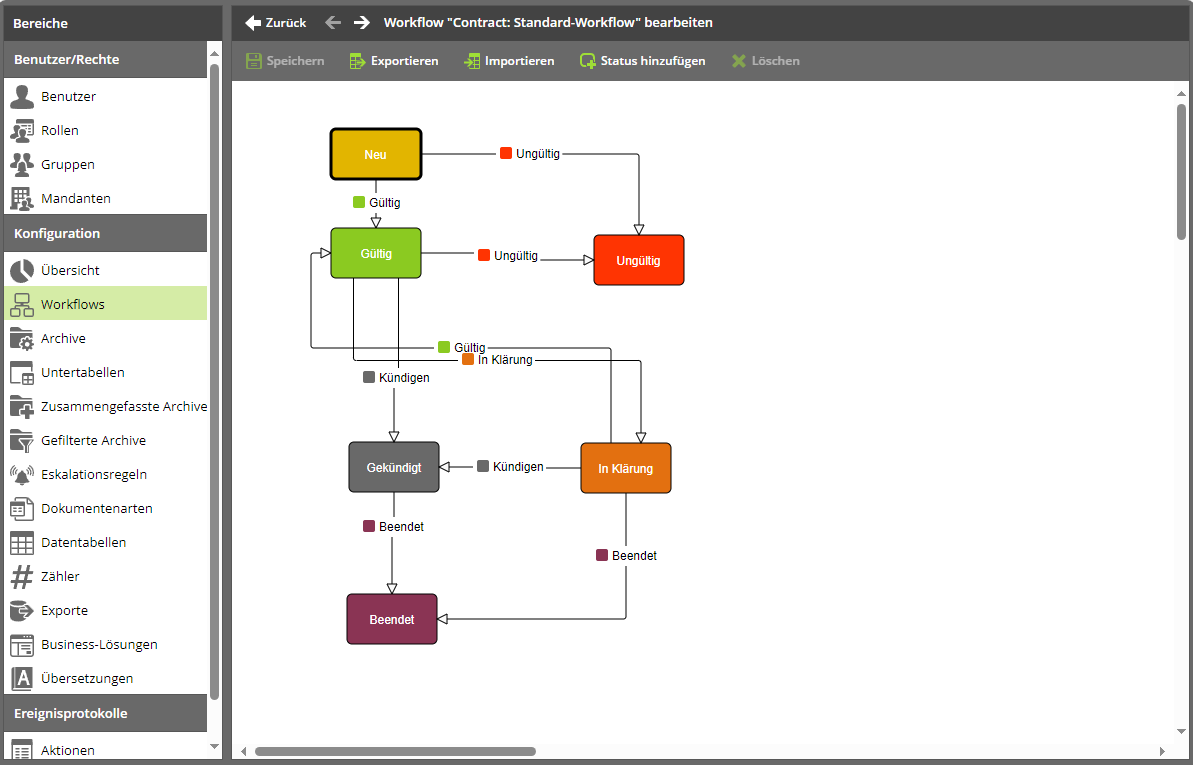Click the Importieren button label
1193x765 pixels.
pyautogui.click(x=520, y=61)
